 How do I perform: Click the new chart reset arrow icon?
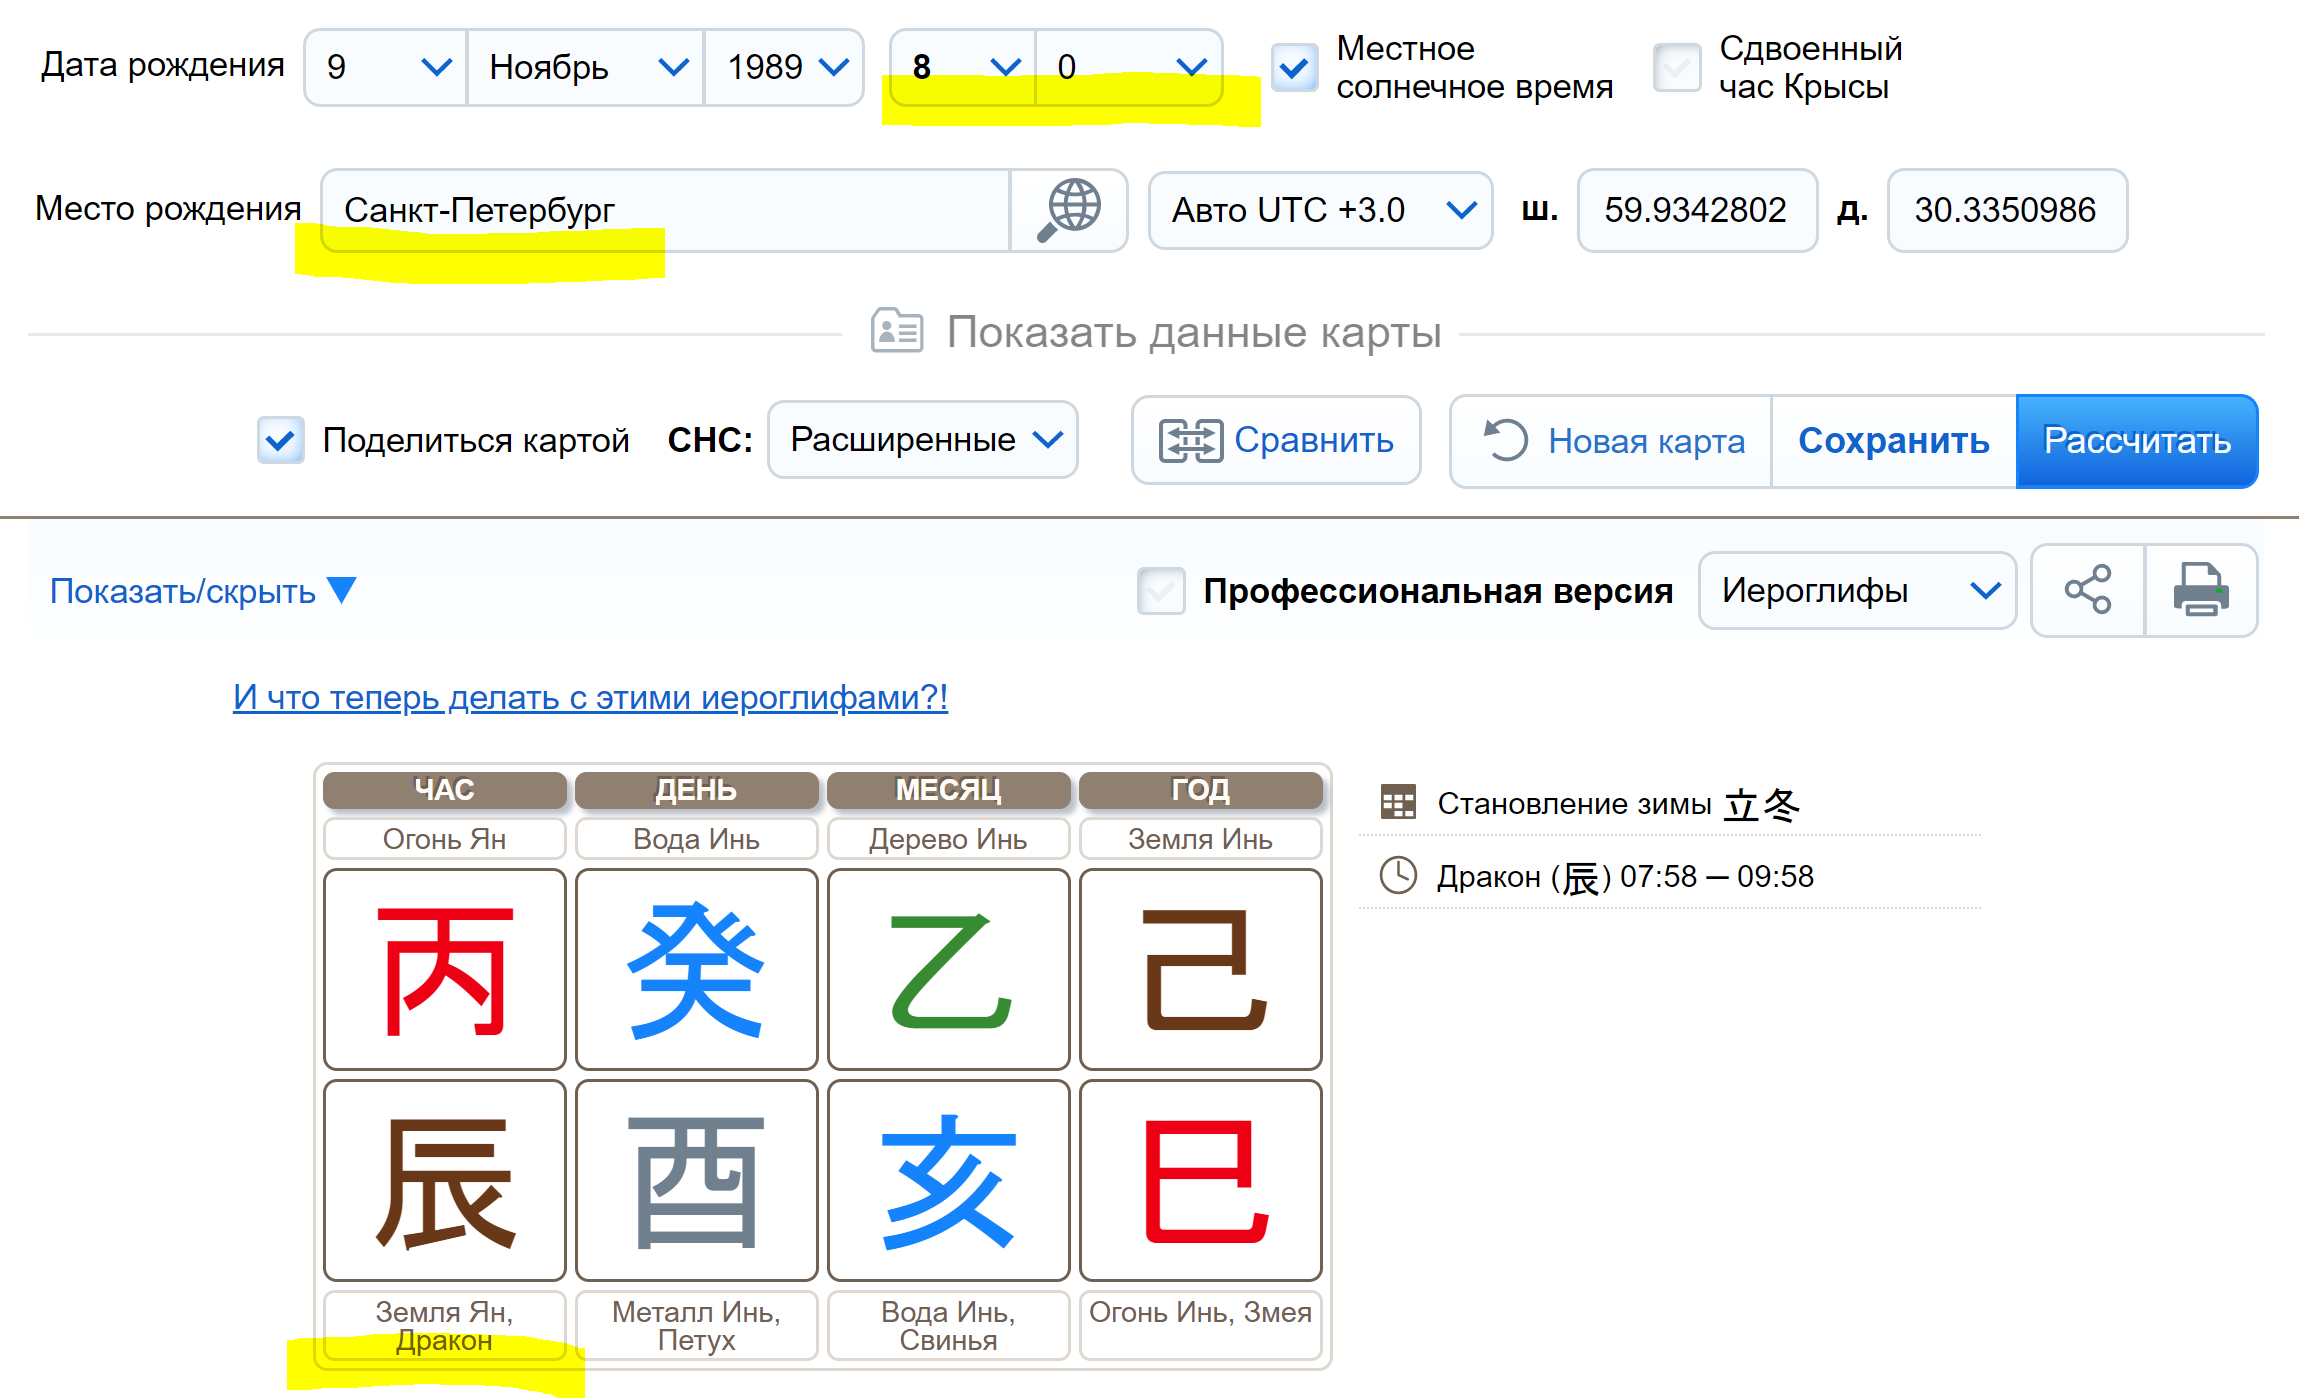coord(1506,440)
